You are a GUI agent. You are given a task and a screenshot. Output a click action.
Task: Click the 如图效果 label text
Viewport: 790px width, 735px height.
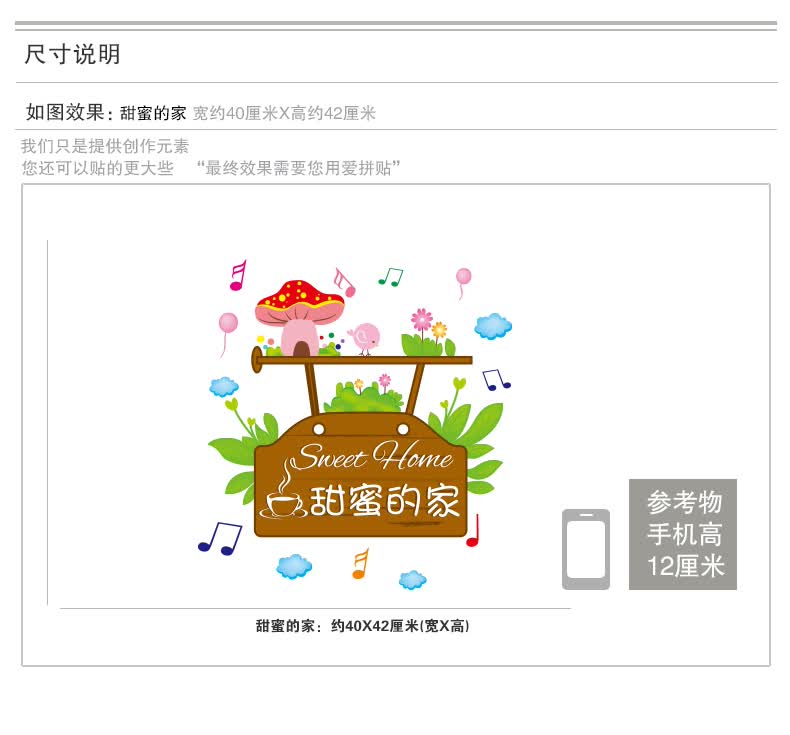click(x=65, y=112)
